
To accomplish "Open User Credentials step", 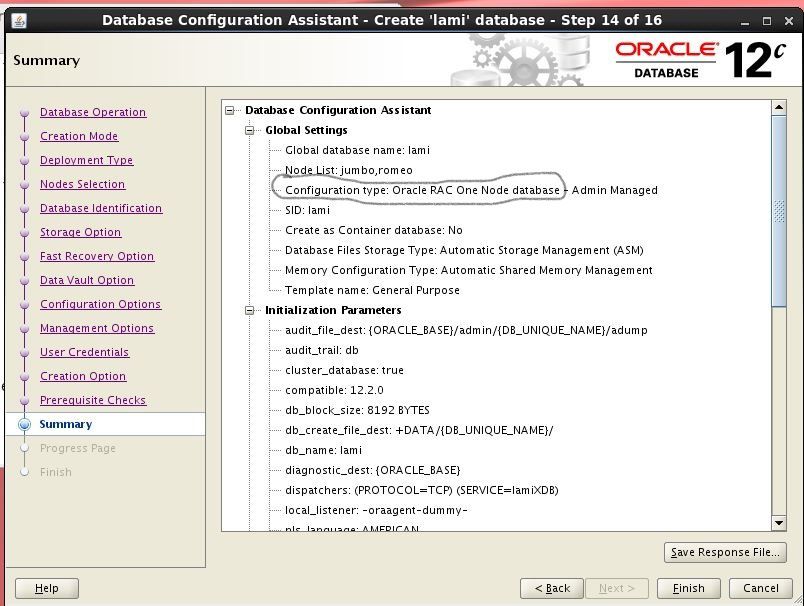I will [85, 352].
